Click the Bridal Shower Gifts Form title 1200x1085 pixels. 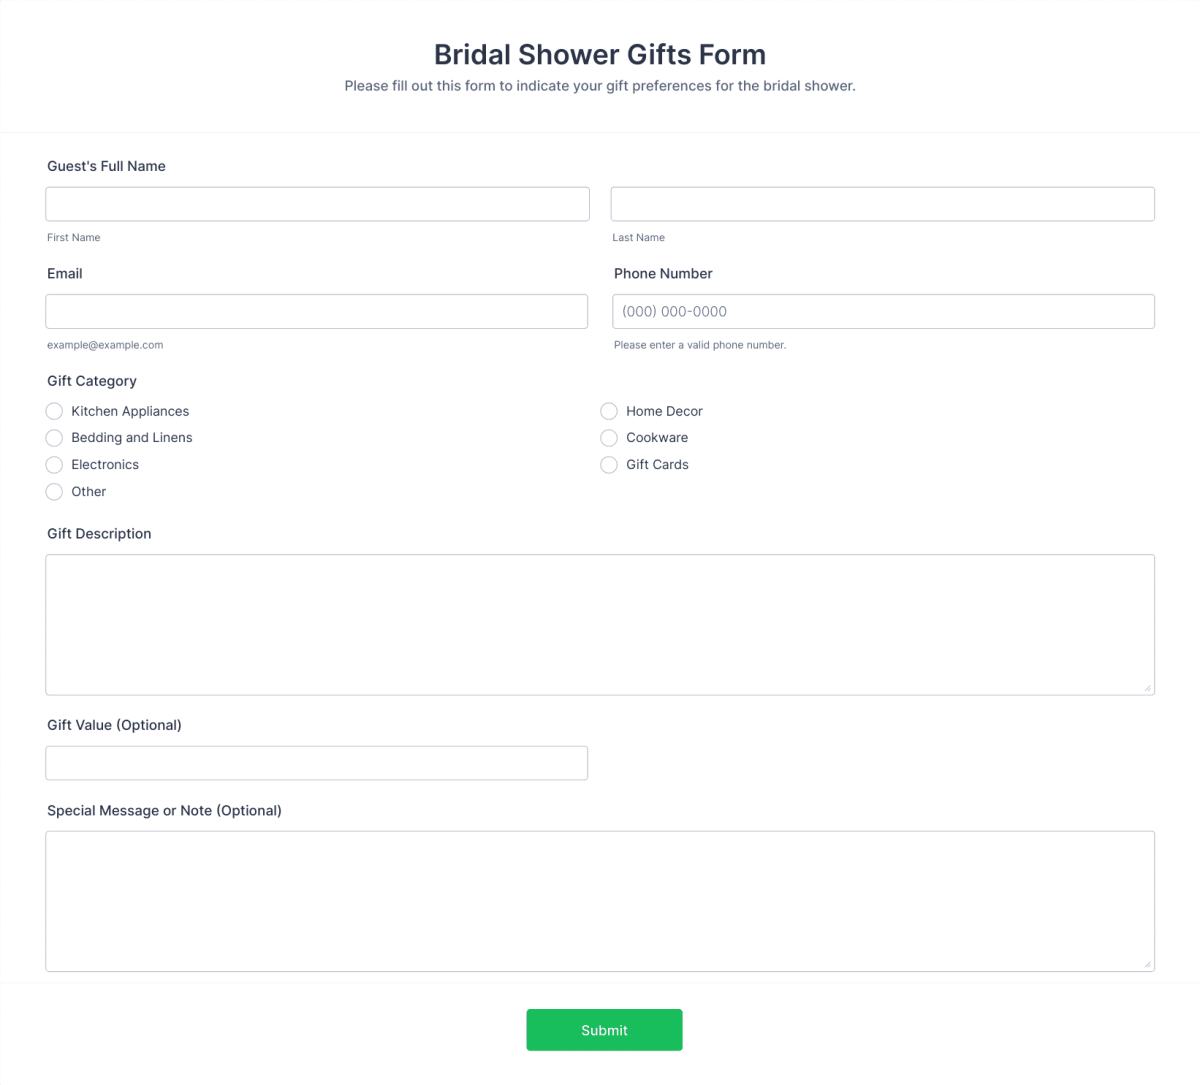[x=600, y=54]
